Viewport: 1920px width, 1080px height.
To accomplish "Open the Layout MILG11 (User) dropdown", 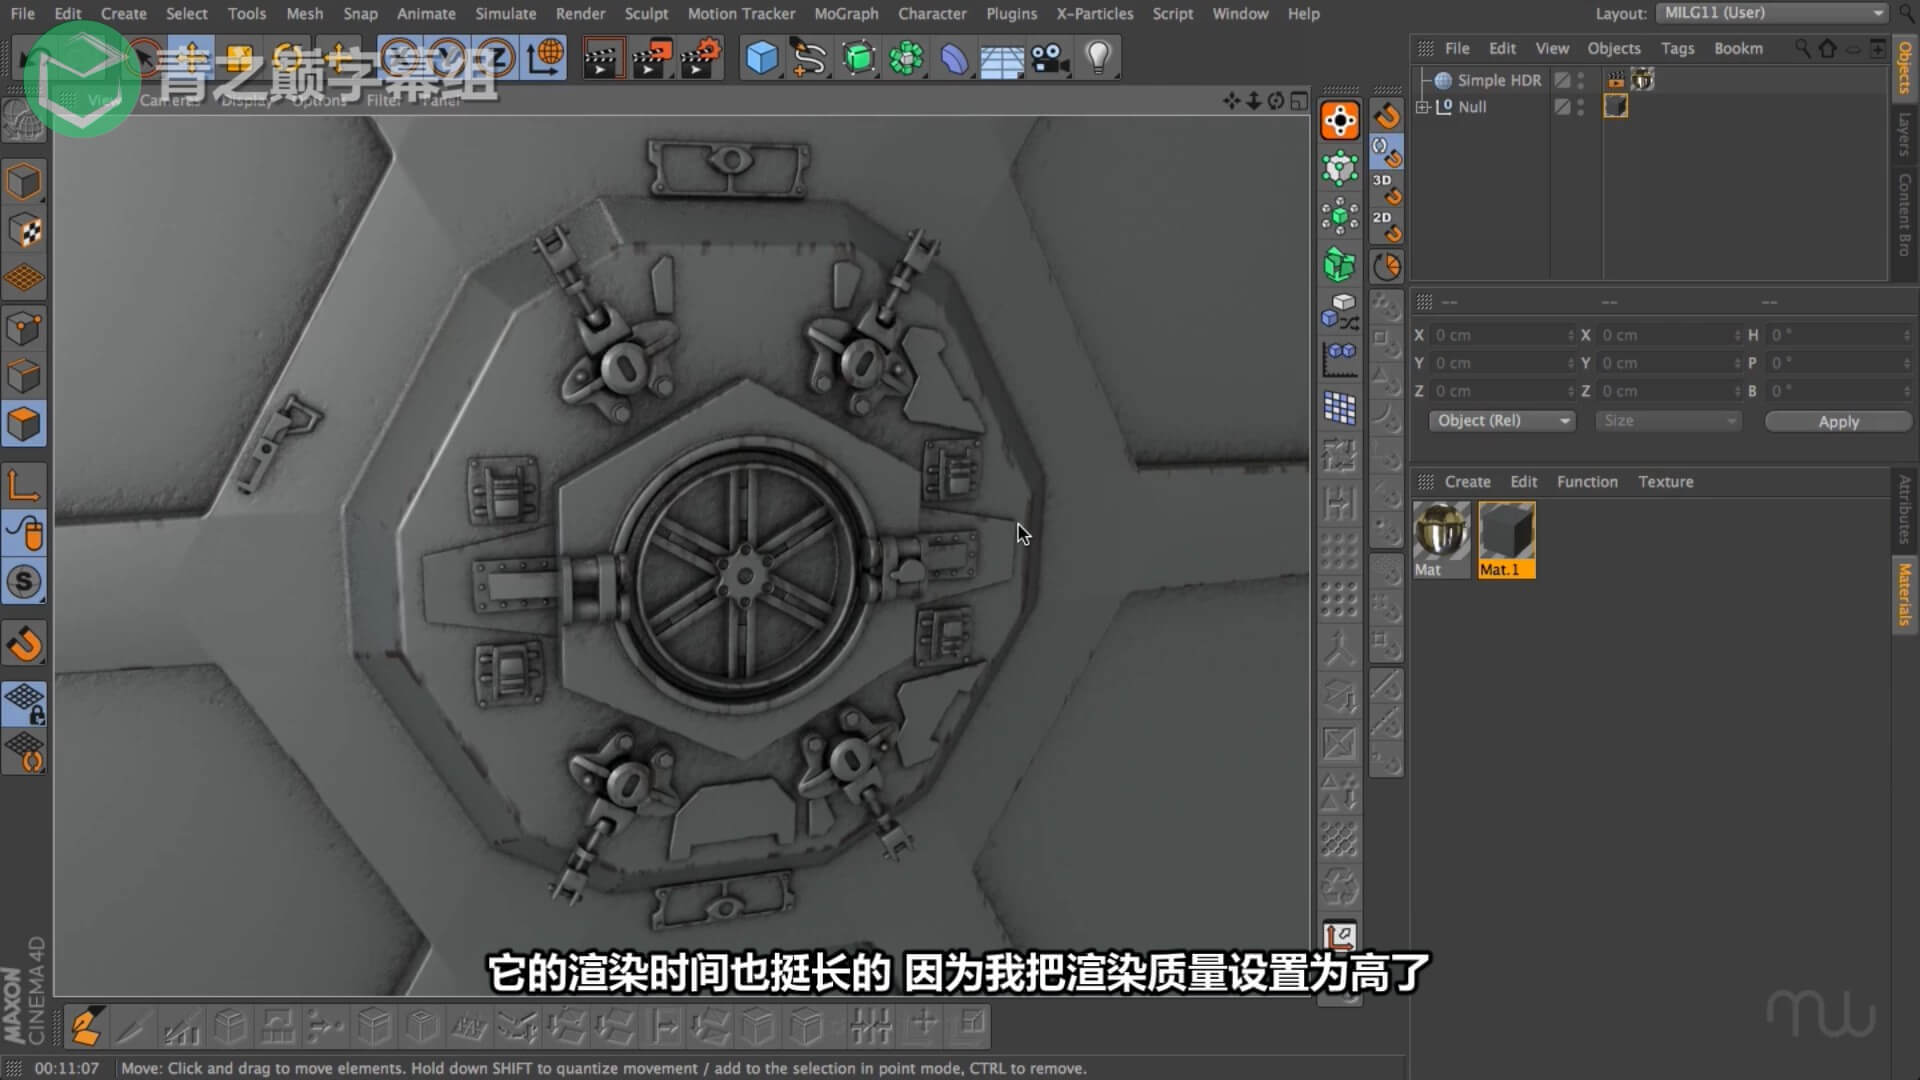I will pyautogui.click(x=1772, y=13).
